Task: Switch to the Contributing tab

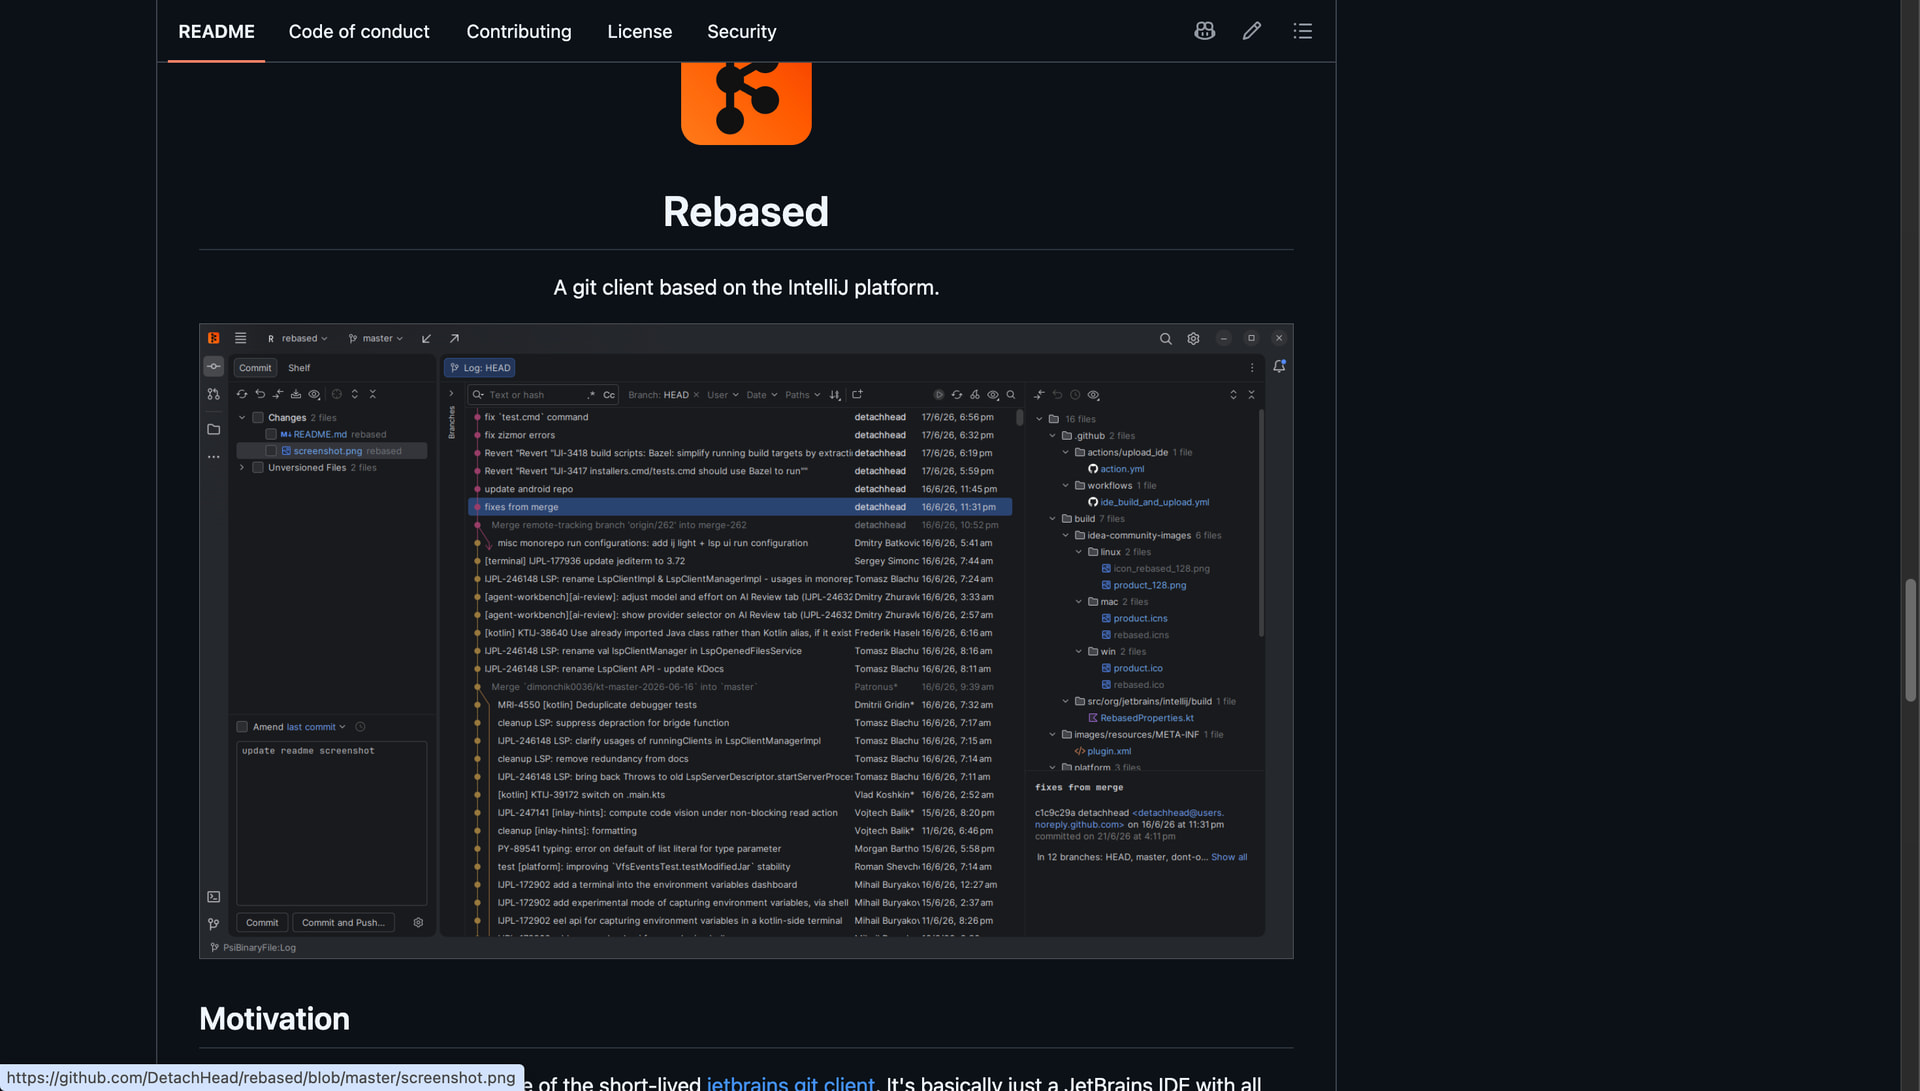Action: 519,32
